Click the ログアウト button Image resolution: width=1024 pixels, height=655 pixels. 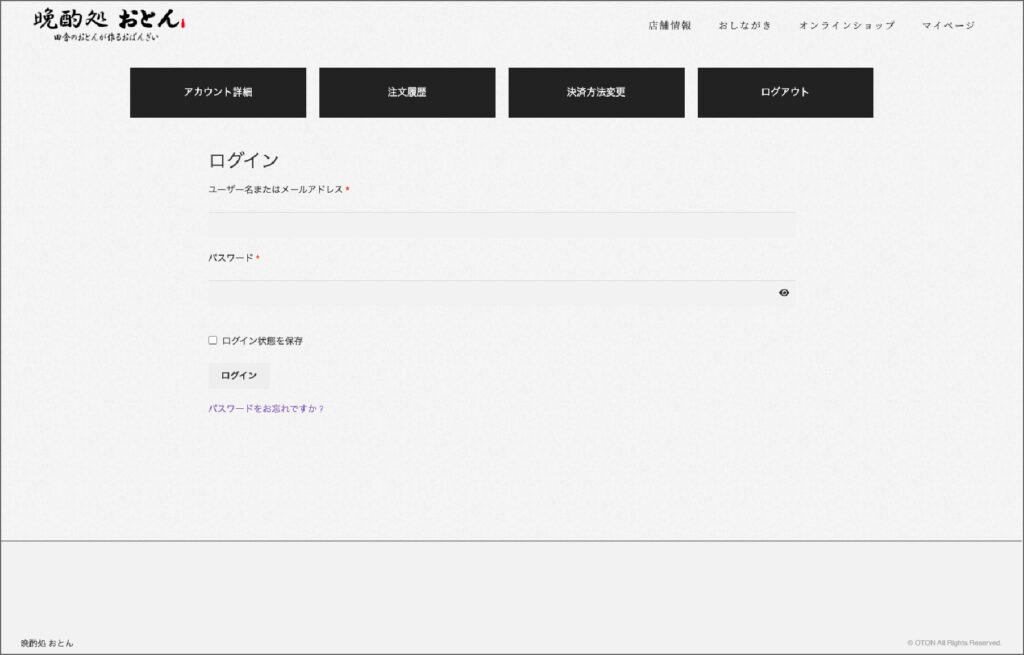785,93
